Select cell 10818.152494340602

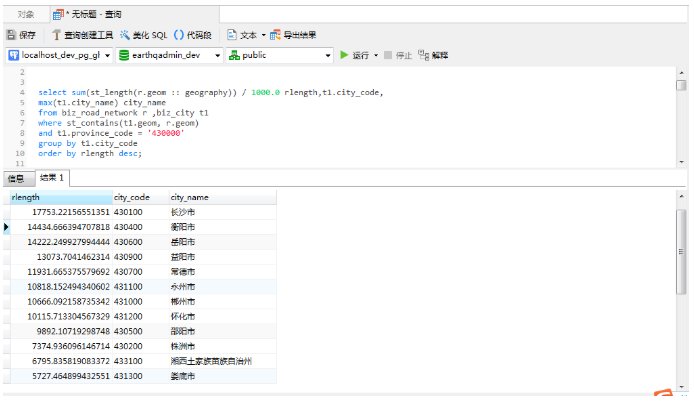point(61,287)
